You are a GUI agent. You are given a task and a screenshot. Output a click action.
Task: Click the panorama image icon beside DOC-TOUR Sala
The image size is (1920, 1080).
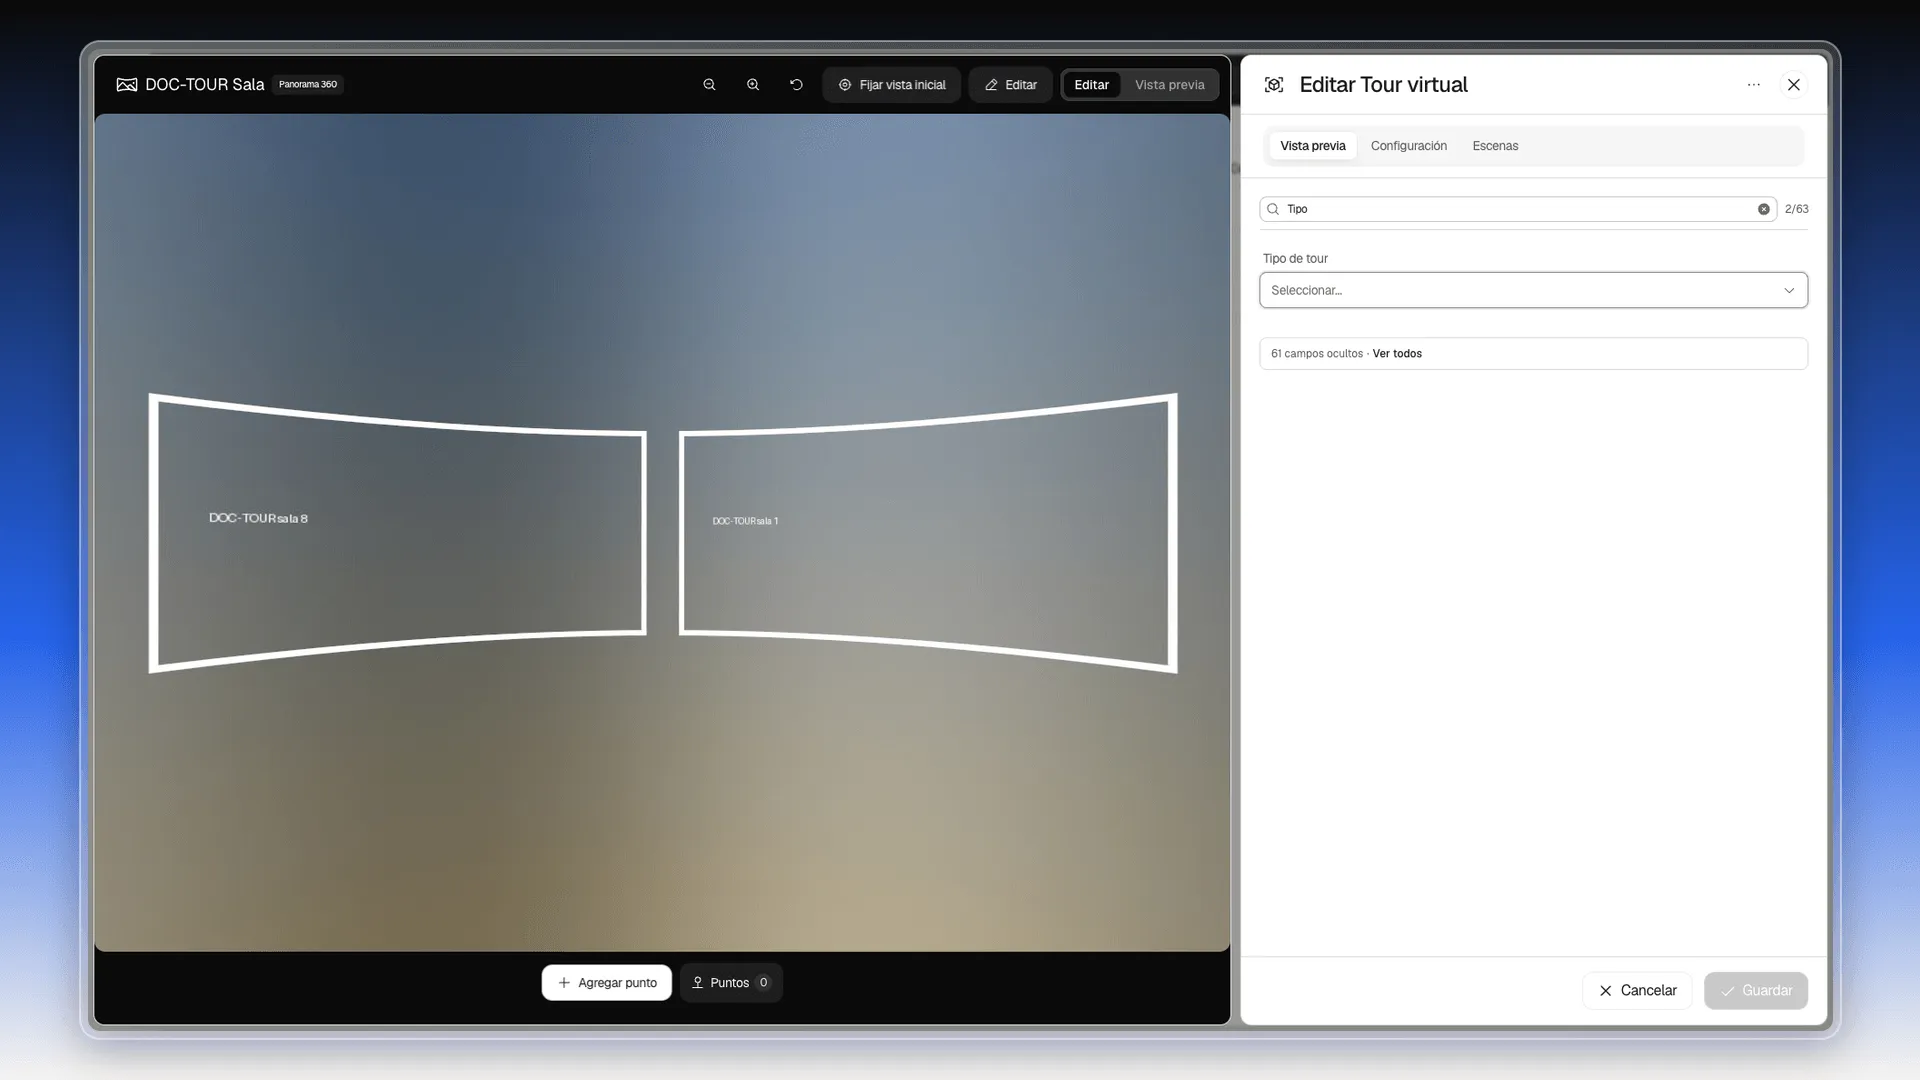pos(127,85)
